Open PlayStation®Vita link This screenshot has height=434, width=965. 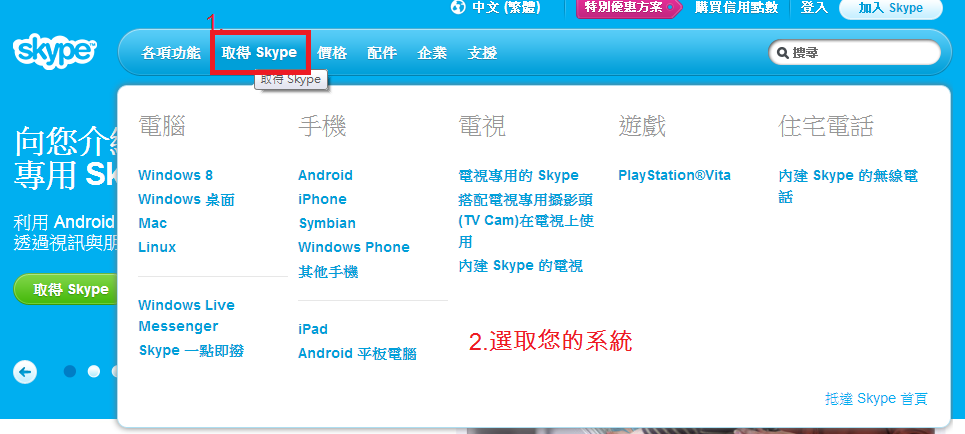tap(675, 175)
